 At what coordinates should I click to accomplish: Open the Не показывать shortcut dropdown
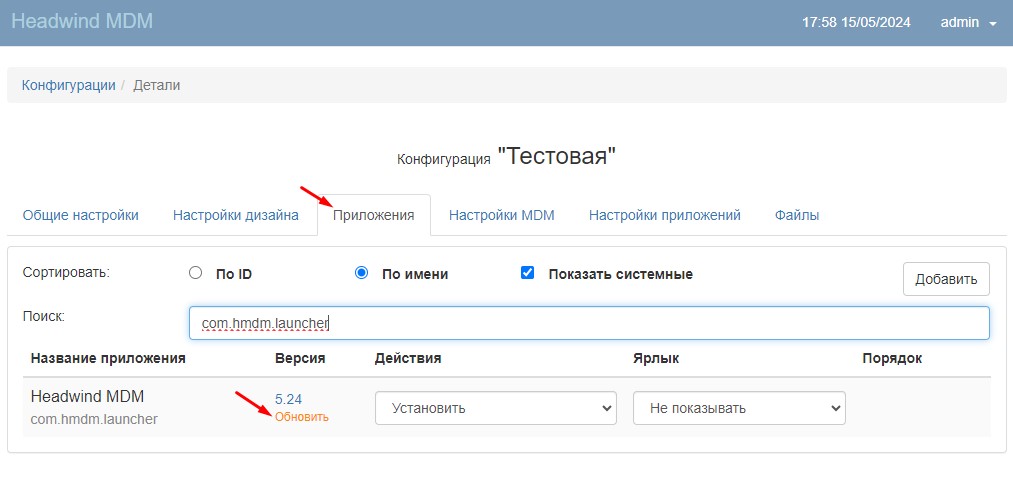[x=739, y=408]
